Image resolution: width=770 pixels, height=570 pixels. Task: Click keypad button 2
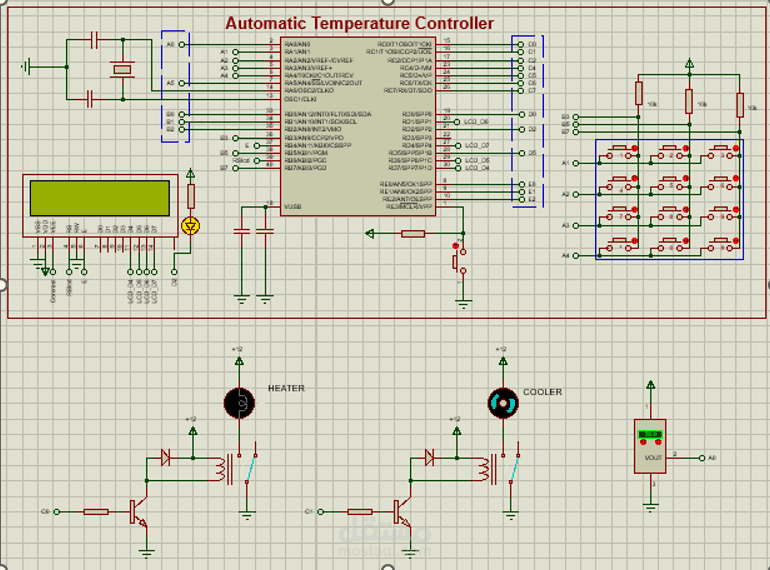click(673, 152)
